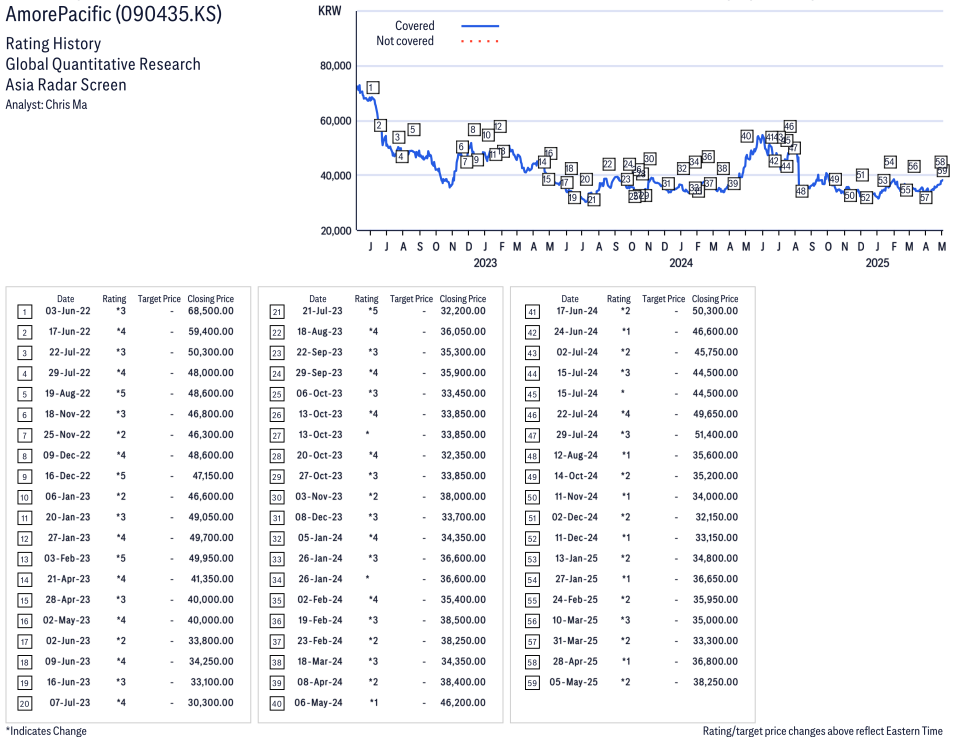Click chart marker 48 after August drop
Viewport: 954px width, 737px height.
801,191
